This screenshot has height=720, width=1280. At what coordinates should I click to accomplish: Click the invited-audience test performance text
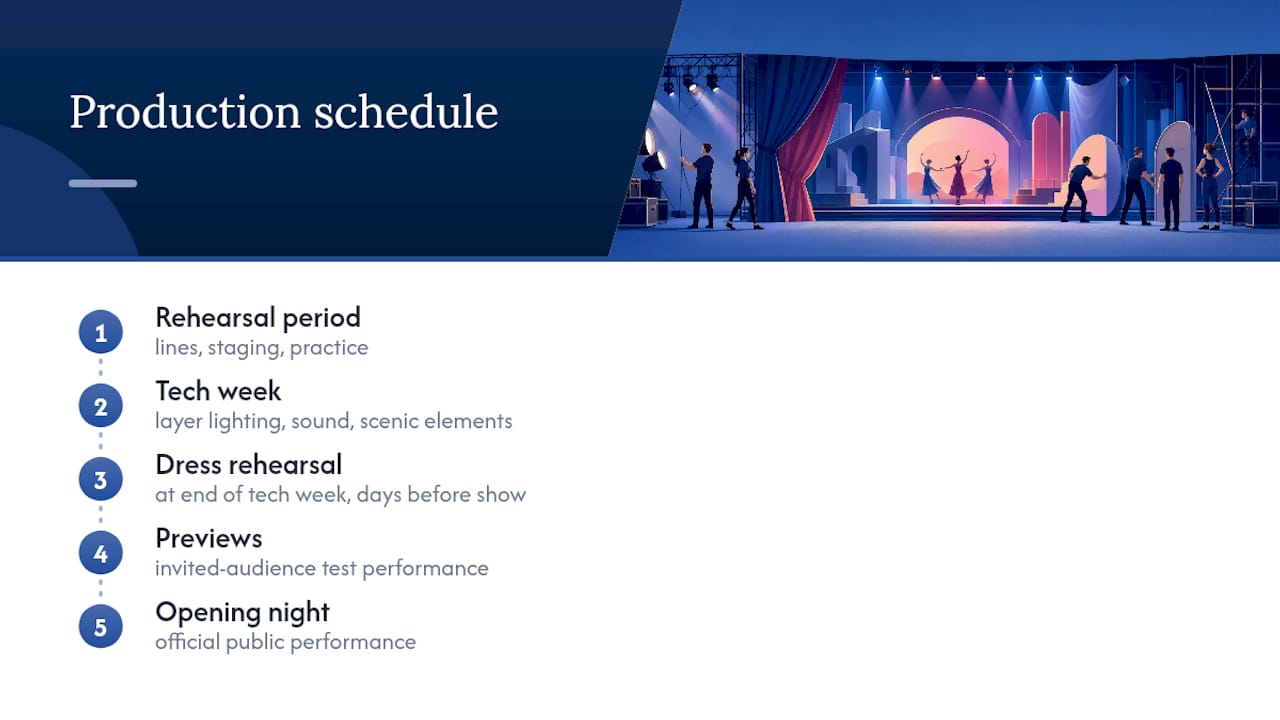[x=321, y=568]
